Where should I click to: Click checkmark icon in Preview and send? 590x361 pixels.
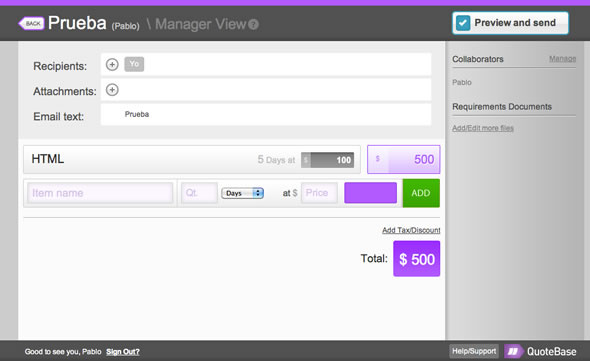pyautogui.click(x=463, y=23)
